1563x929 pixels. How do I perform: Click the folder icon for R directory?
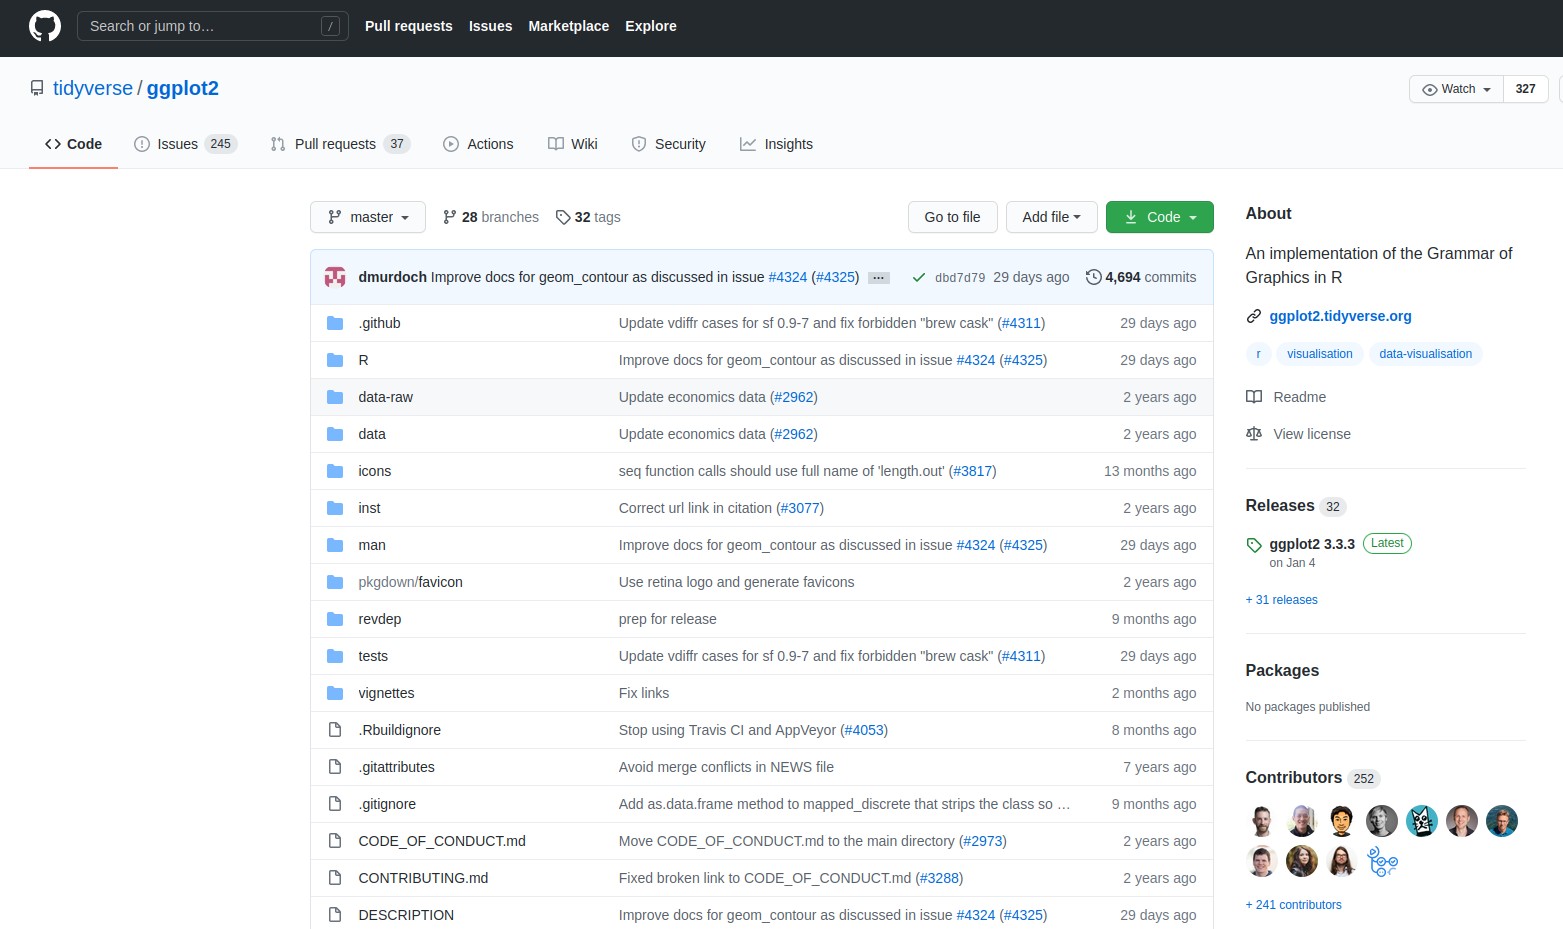click(x=335, y=360)
